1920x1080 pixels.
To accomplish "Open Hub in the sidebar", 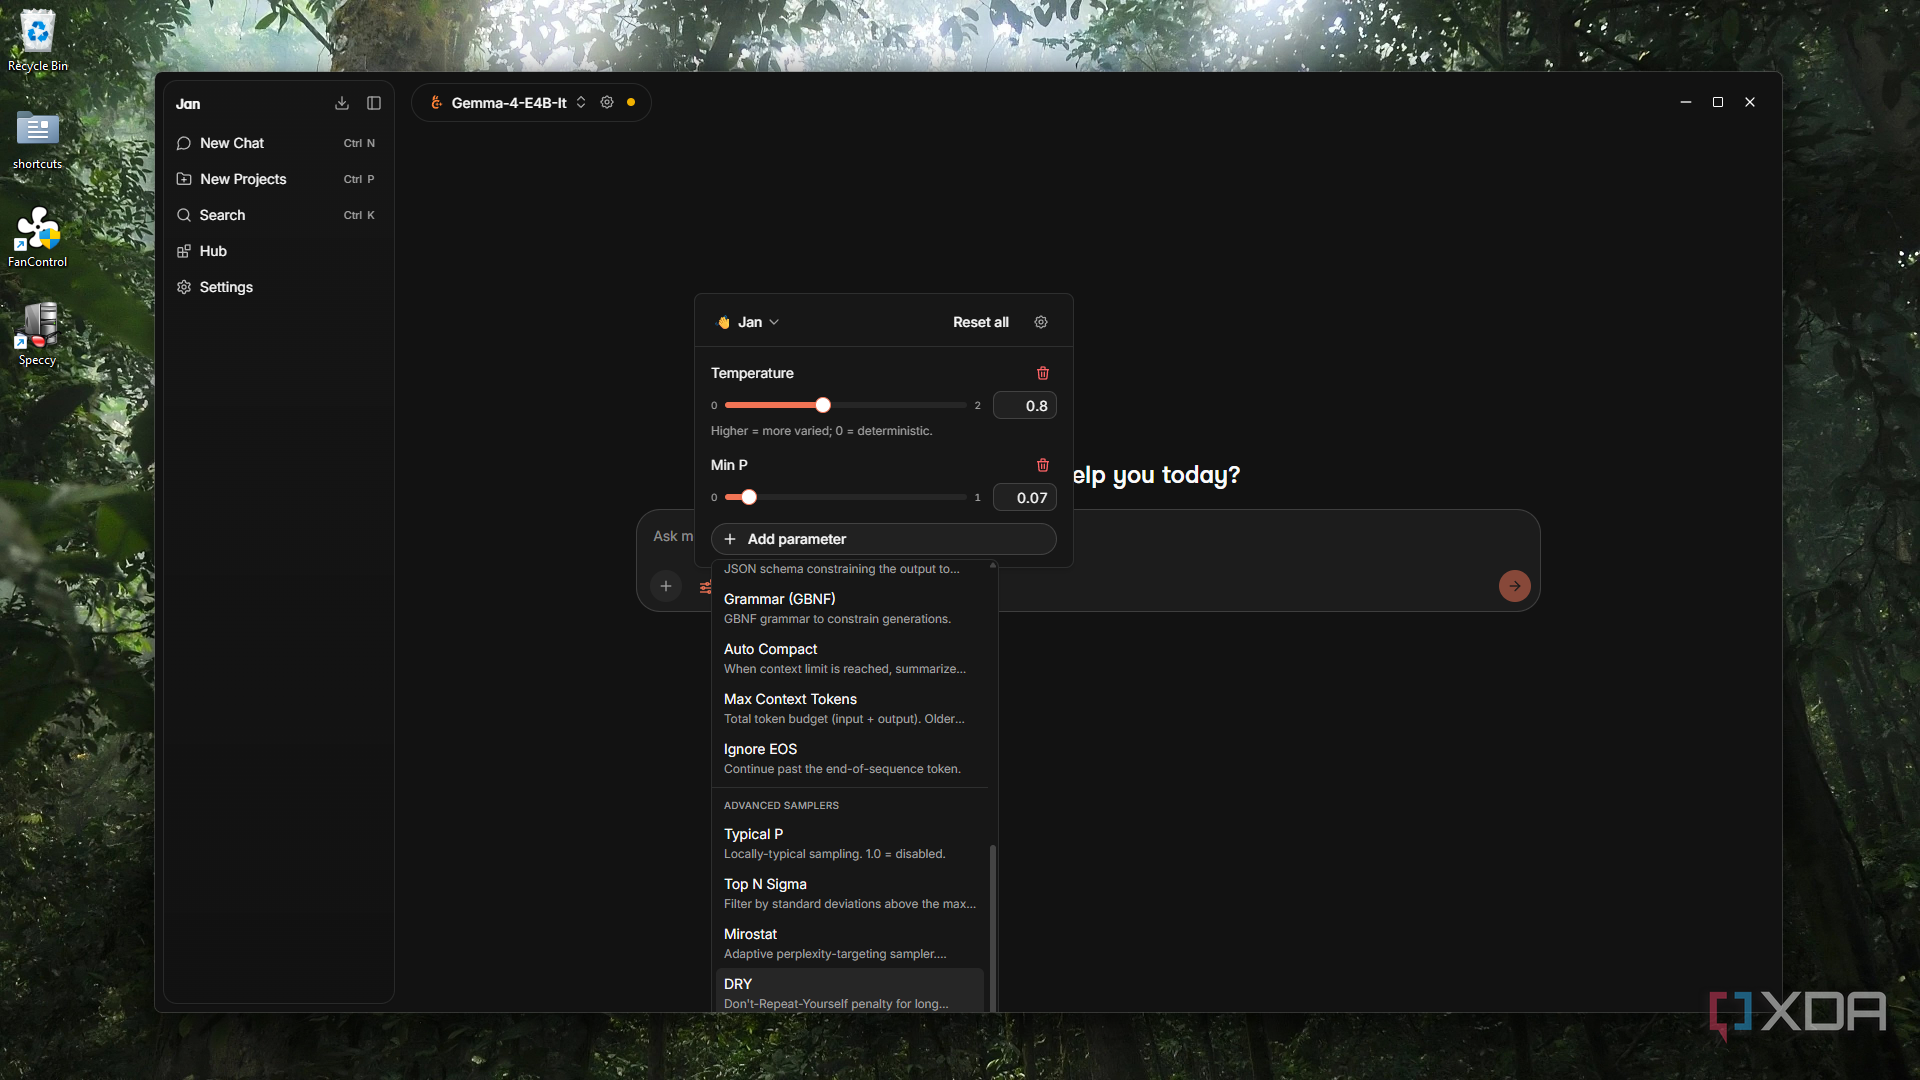I will coord(278,251).
